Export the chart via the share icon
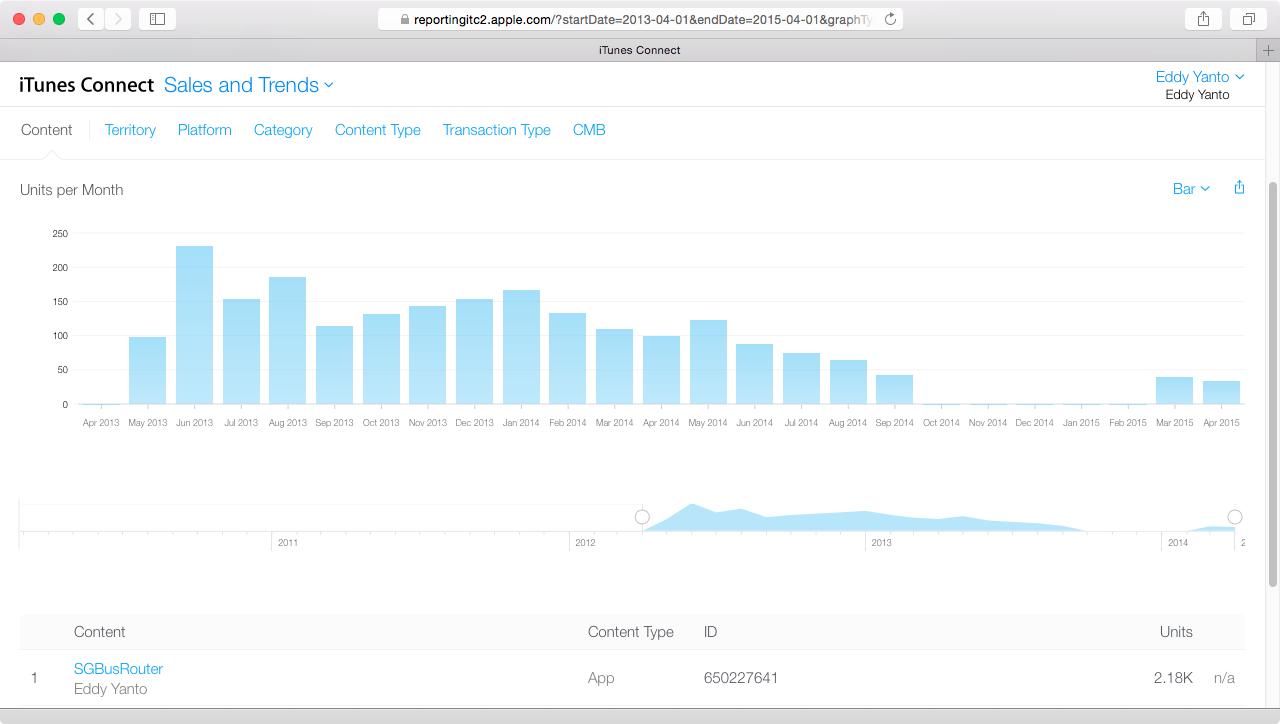1280x724 pixels. [1239, 188]
